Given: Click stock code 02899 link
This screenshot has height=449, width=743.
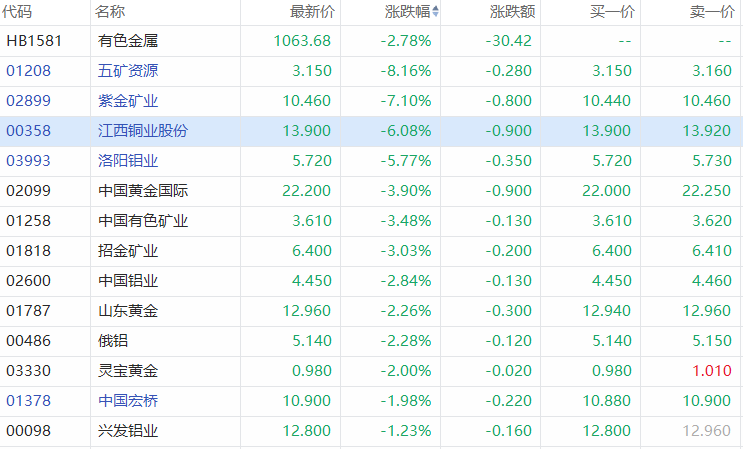Looking at the screenshot, I should [28, 101].
